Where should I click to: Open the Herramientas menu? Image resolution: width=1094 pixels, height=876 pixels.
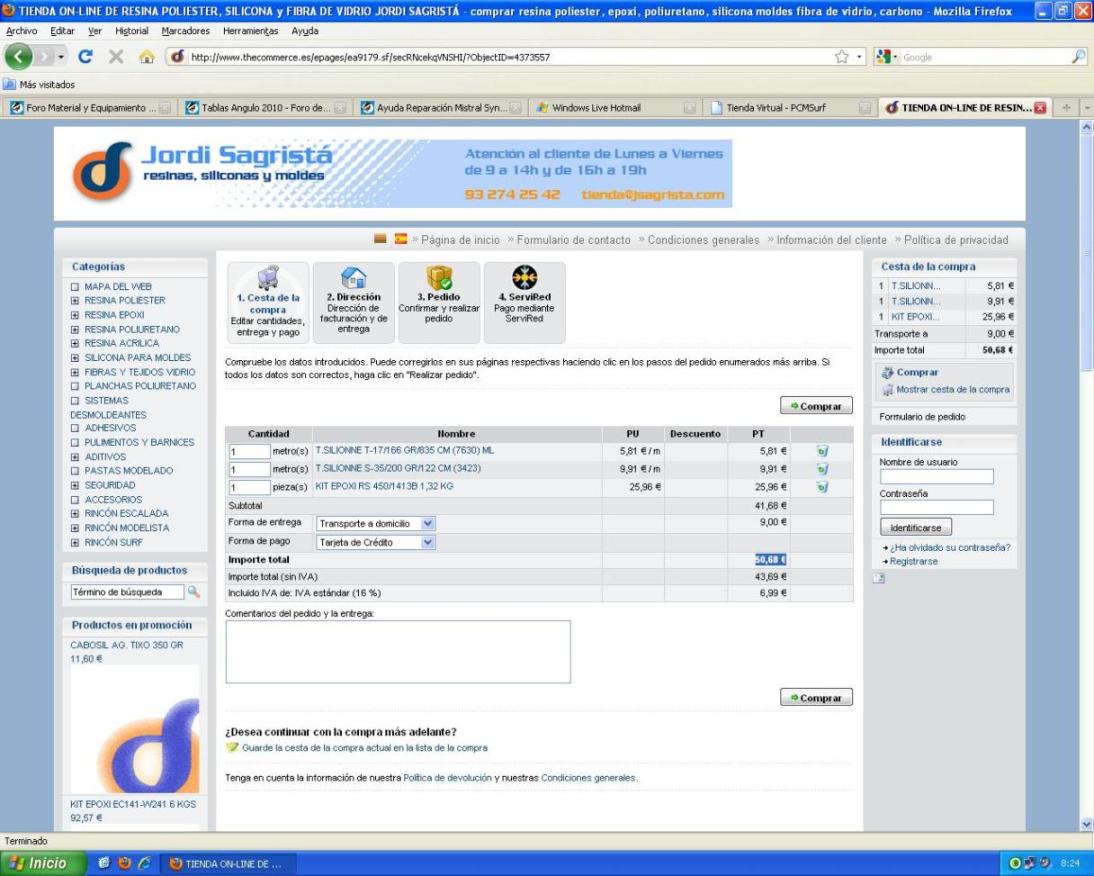pyautogui.click(x=250, y=31)
